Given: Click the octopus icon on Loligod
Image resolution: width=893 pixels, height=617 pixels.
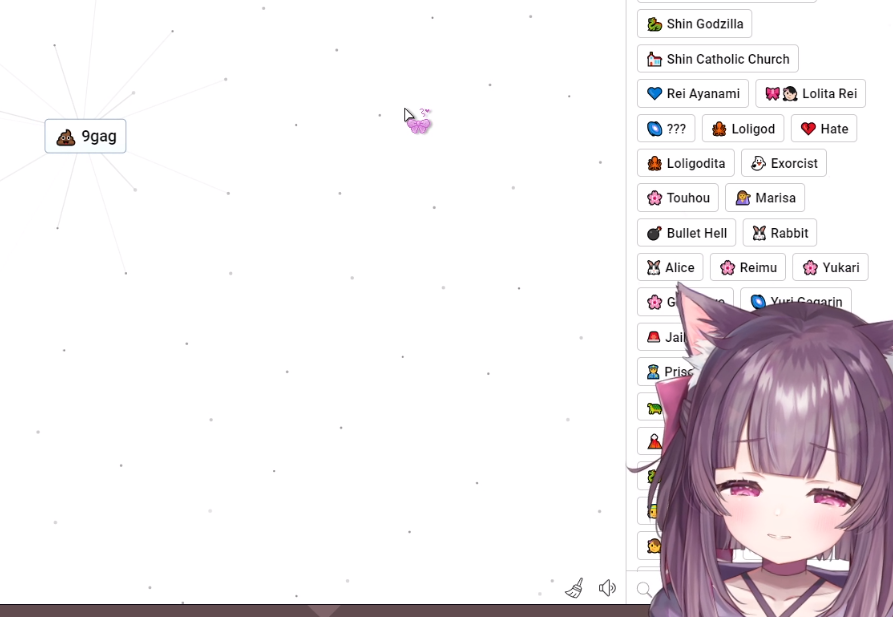Looking at the screenshot, I should tap(719, 129).
